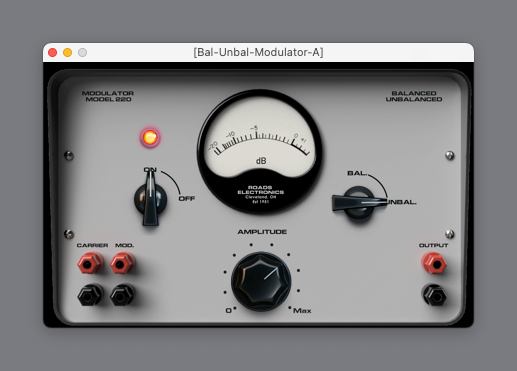Click the black Output ground jack

click(435, 295)
